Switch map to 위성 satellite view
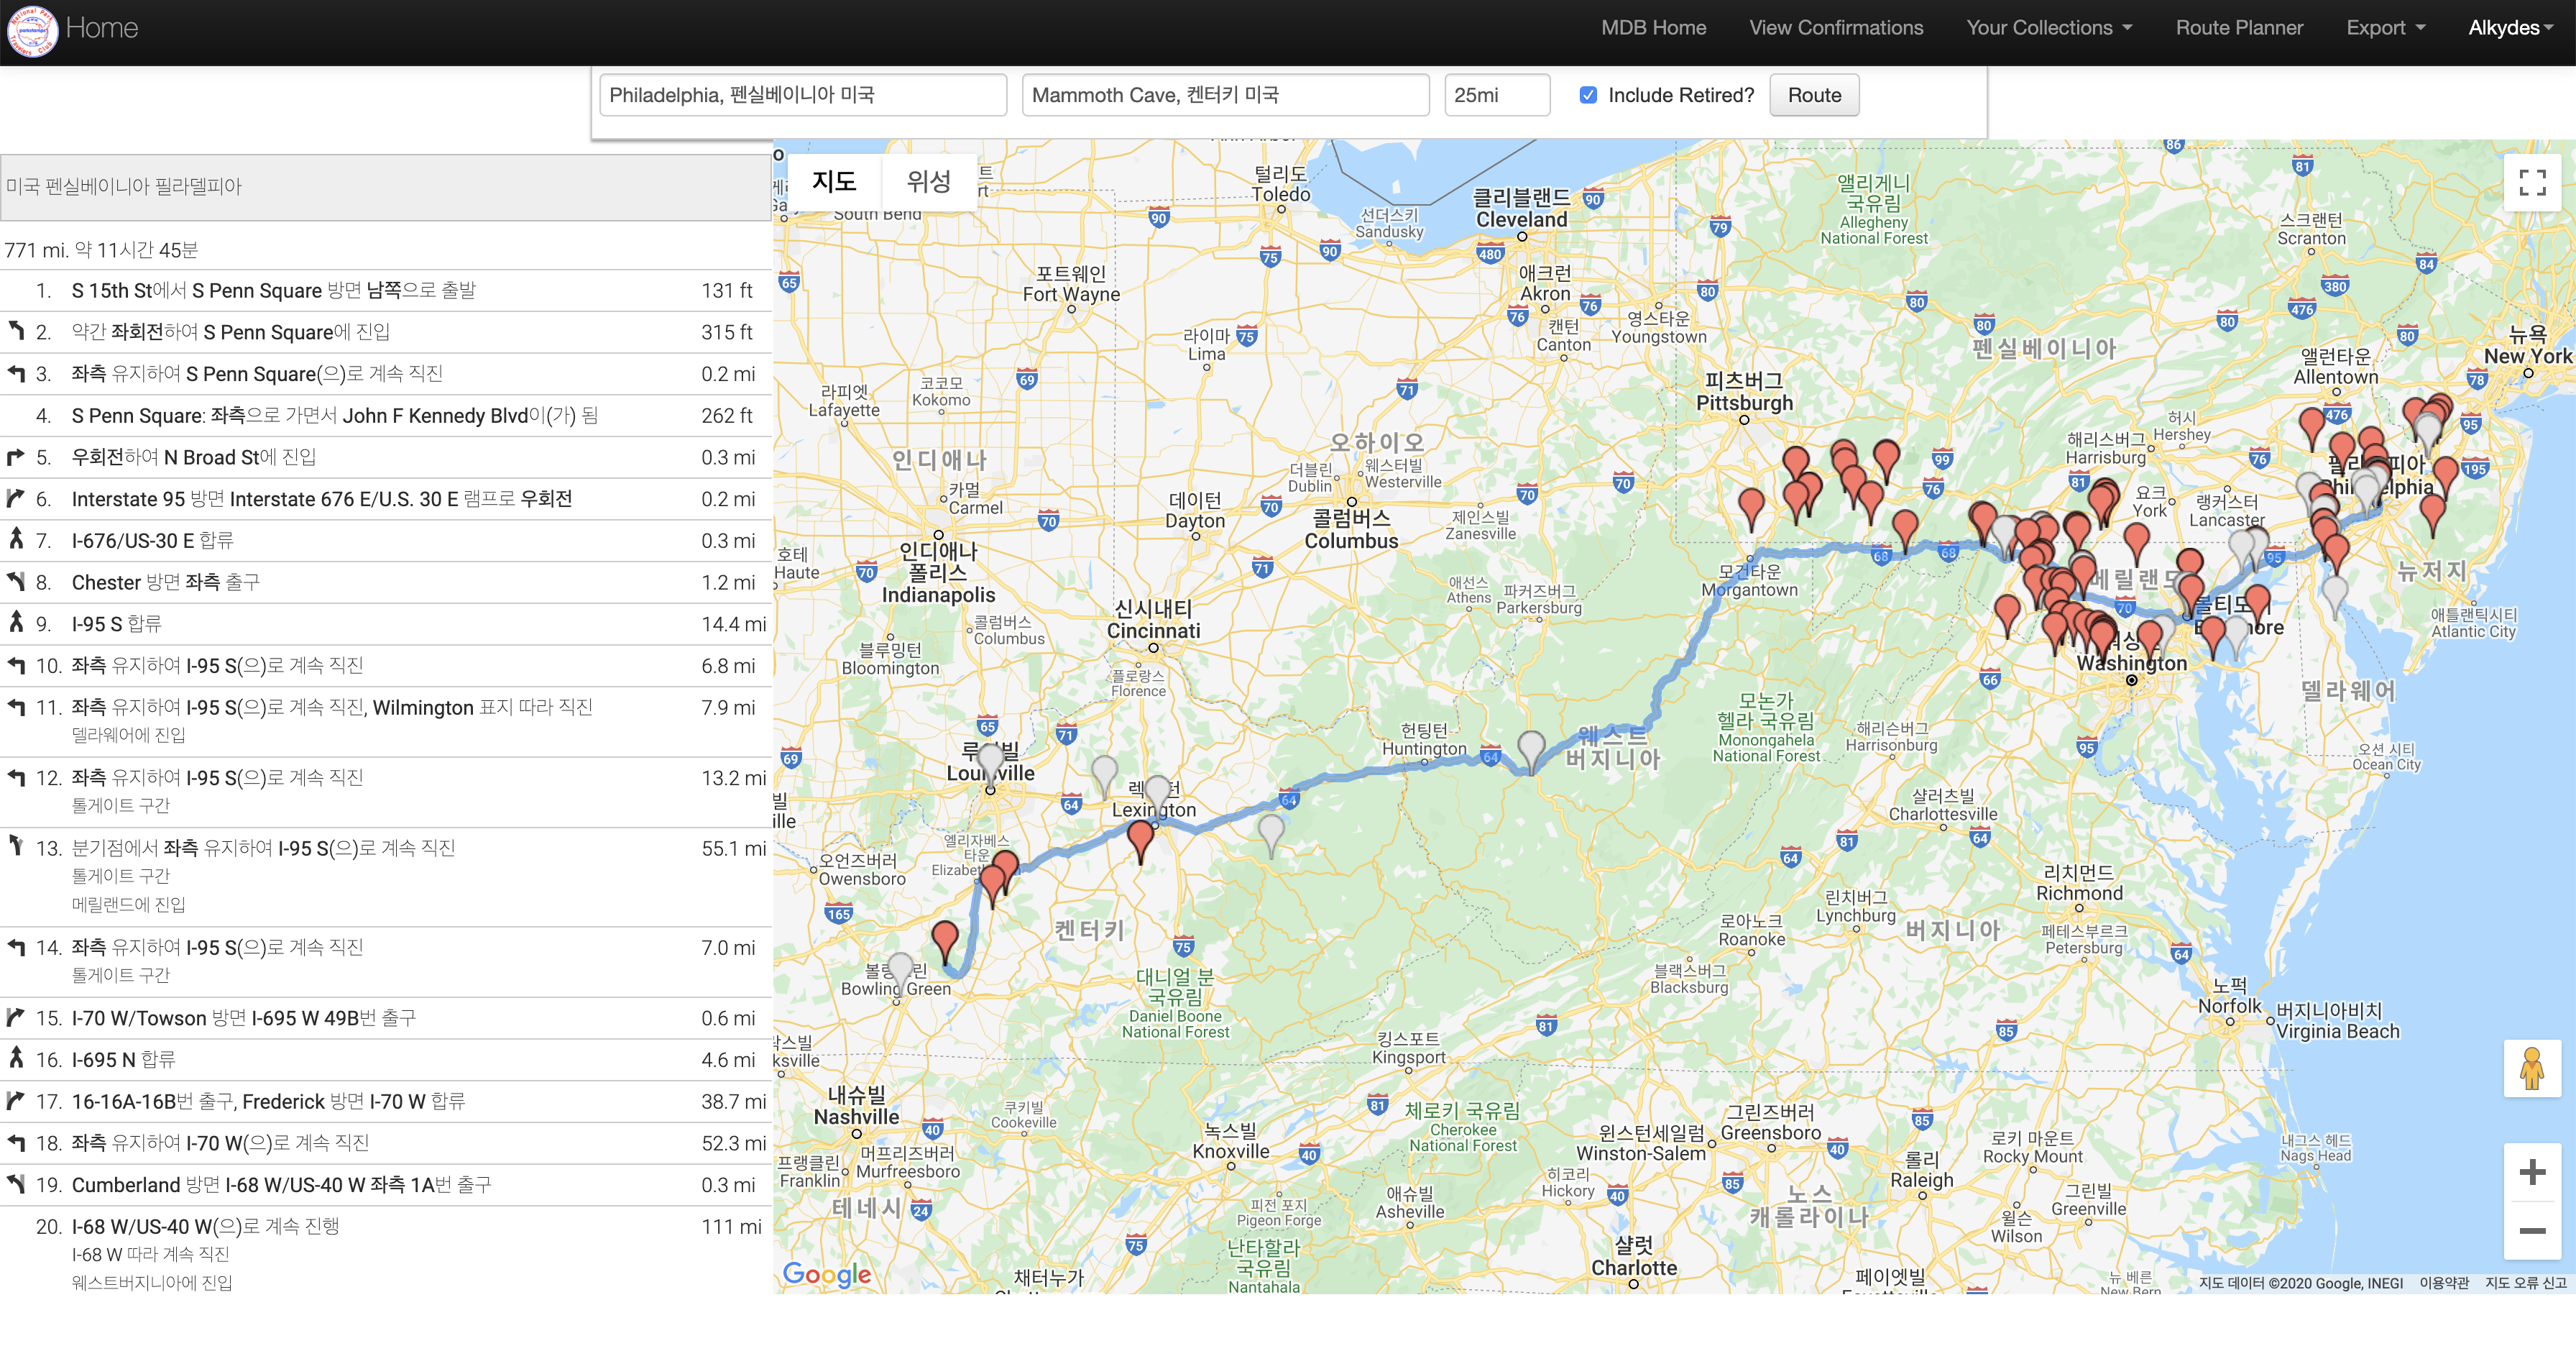 click(x=928, y=181)
